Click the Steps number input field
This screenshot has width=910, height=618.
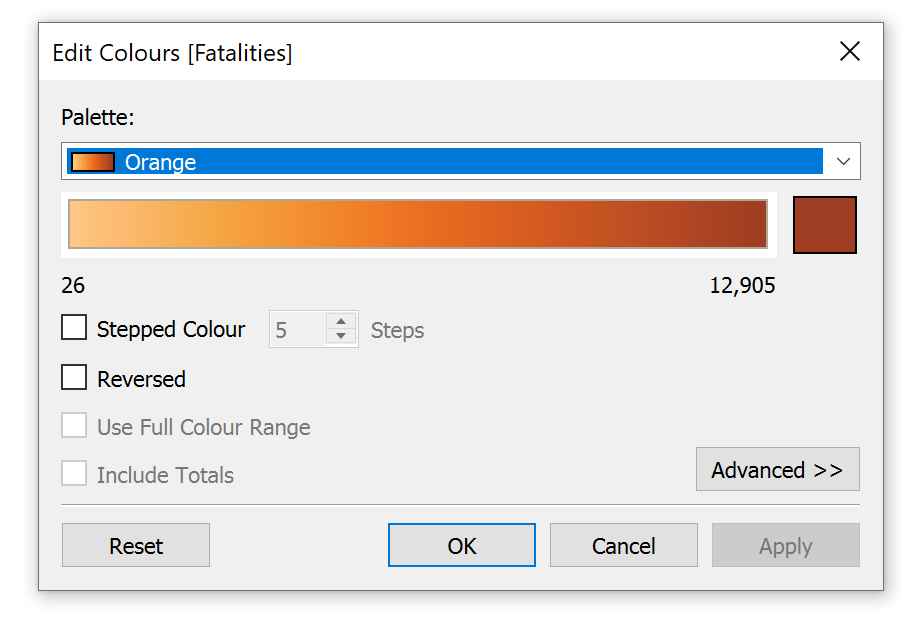(297, 330)
